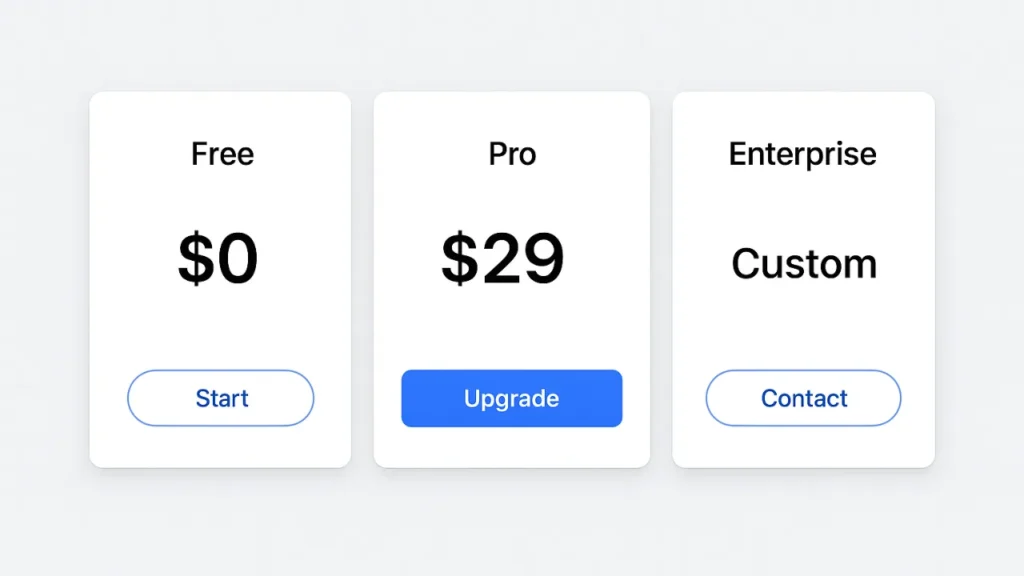
Task: Select the Pro pricing card
Action: (511, 278)
